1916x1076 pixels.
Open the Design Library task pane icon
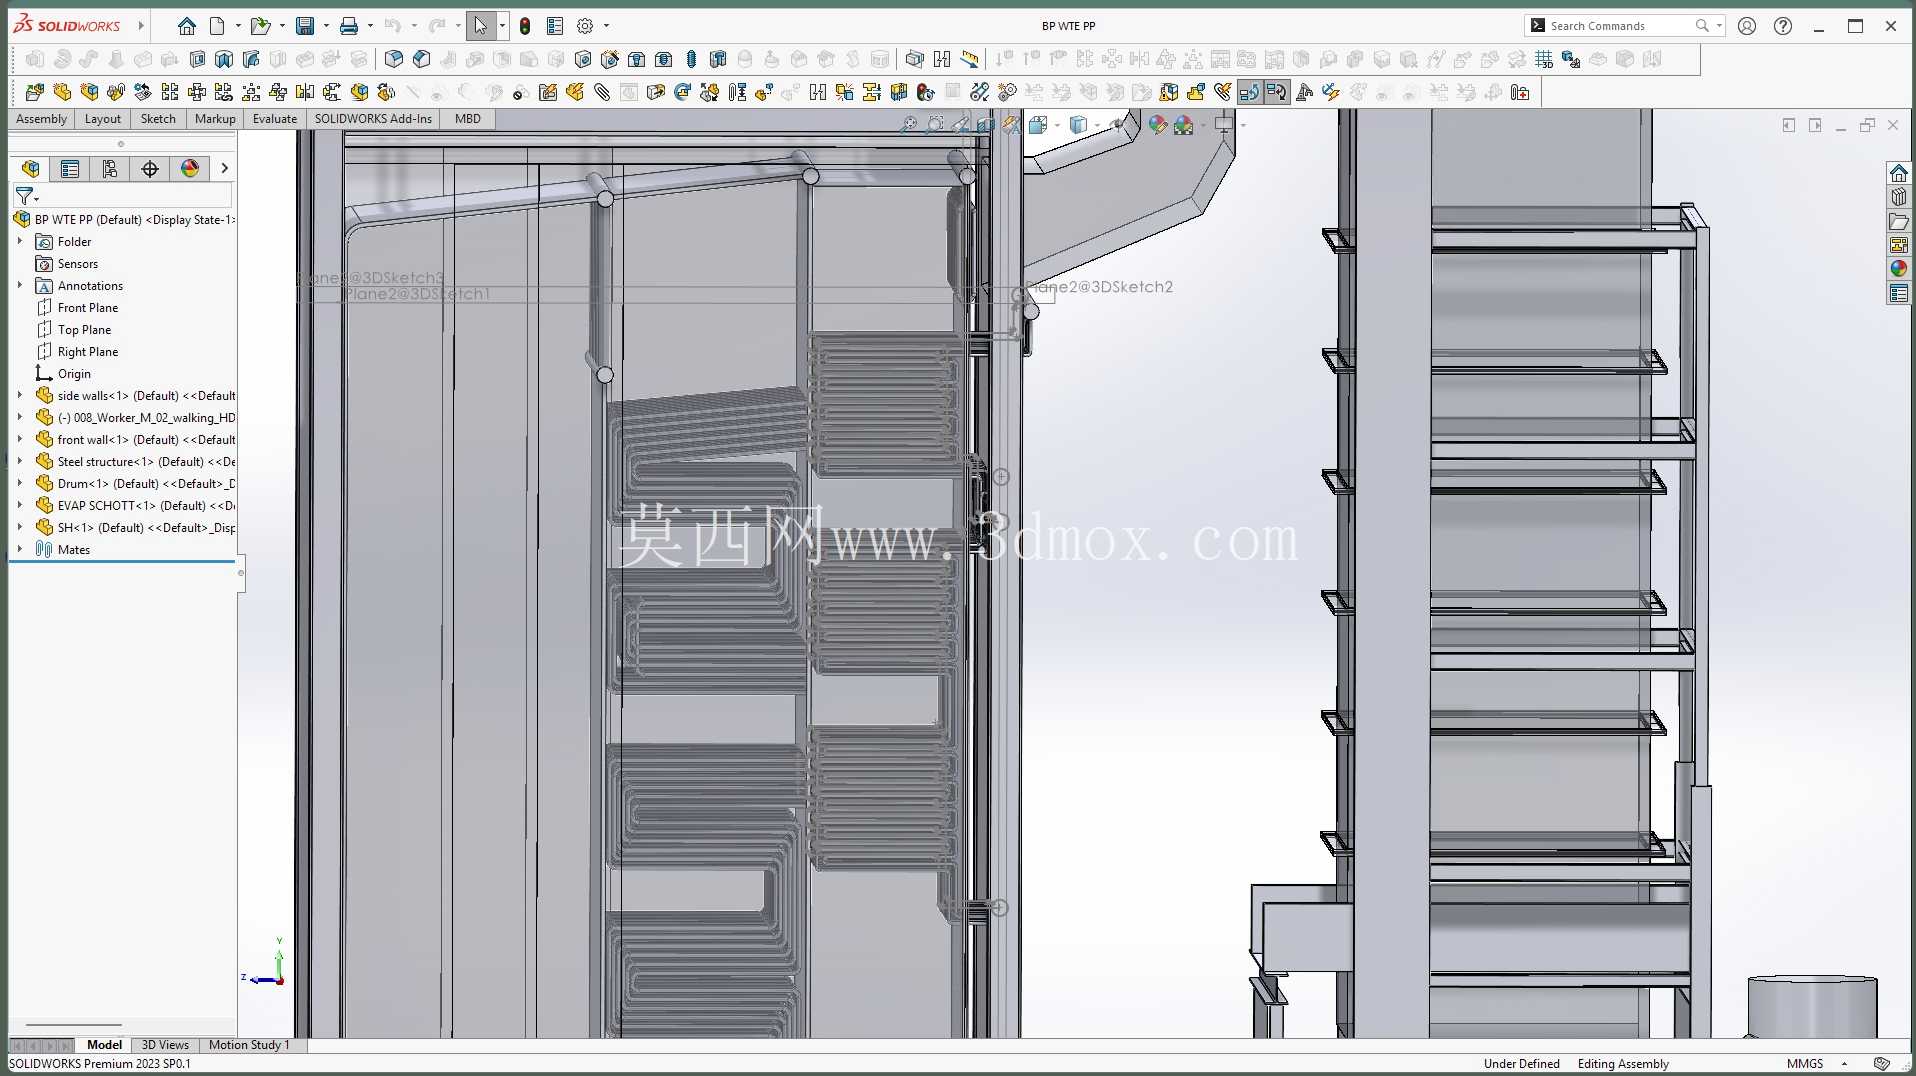pos(1898,197)
